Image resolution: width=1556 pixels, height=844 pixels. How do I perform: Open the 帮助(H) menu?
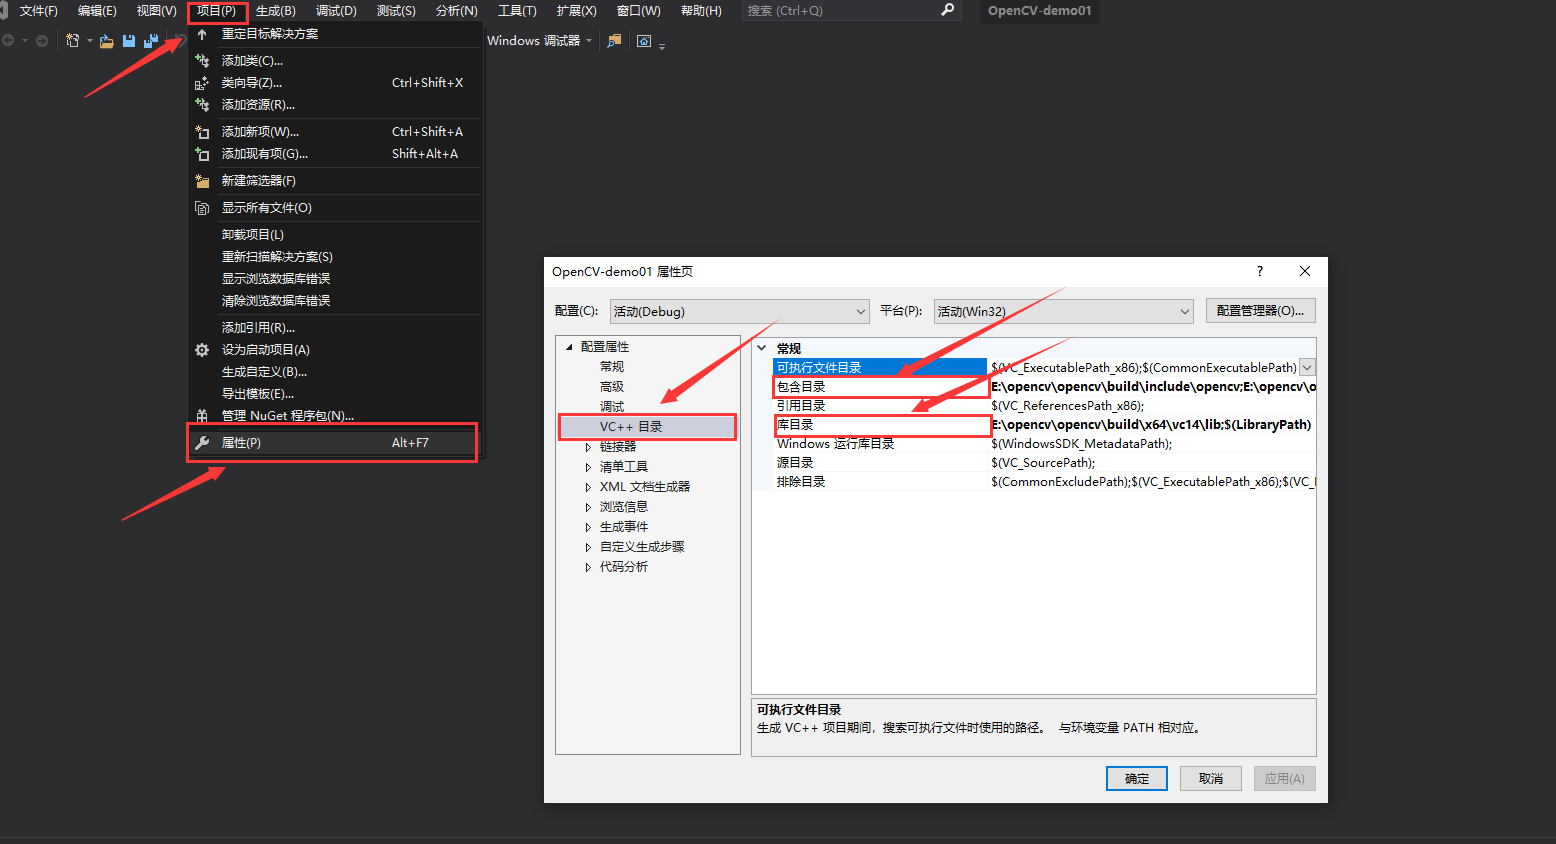(701, 11)
